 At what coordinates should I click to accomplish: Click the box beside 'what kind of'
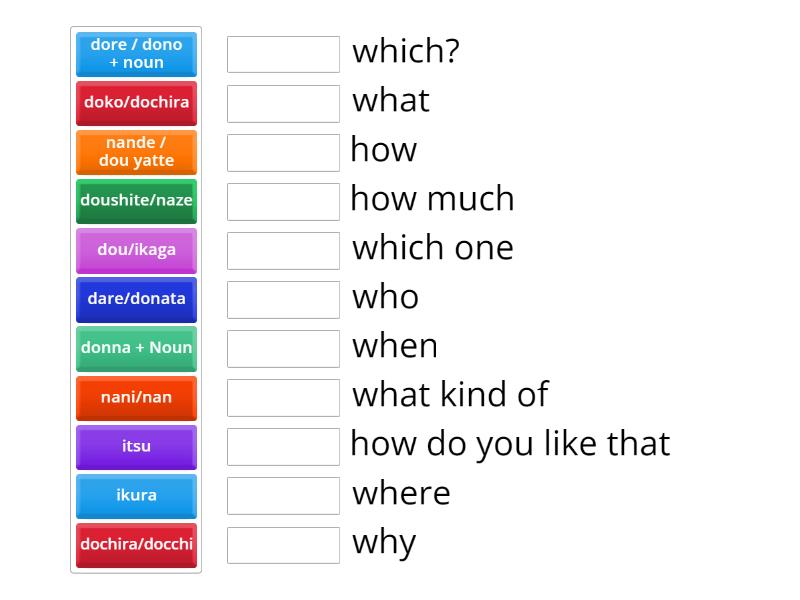(283, 397)
